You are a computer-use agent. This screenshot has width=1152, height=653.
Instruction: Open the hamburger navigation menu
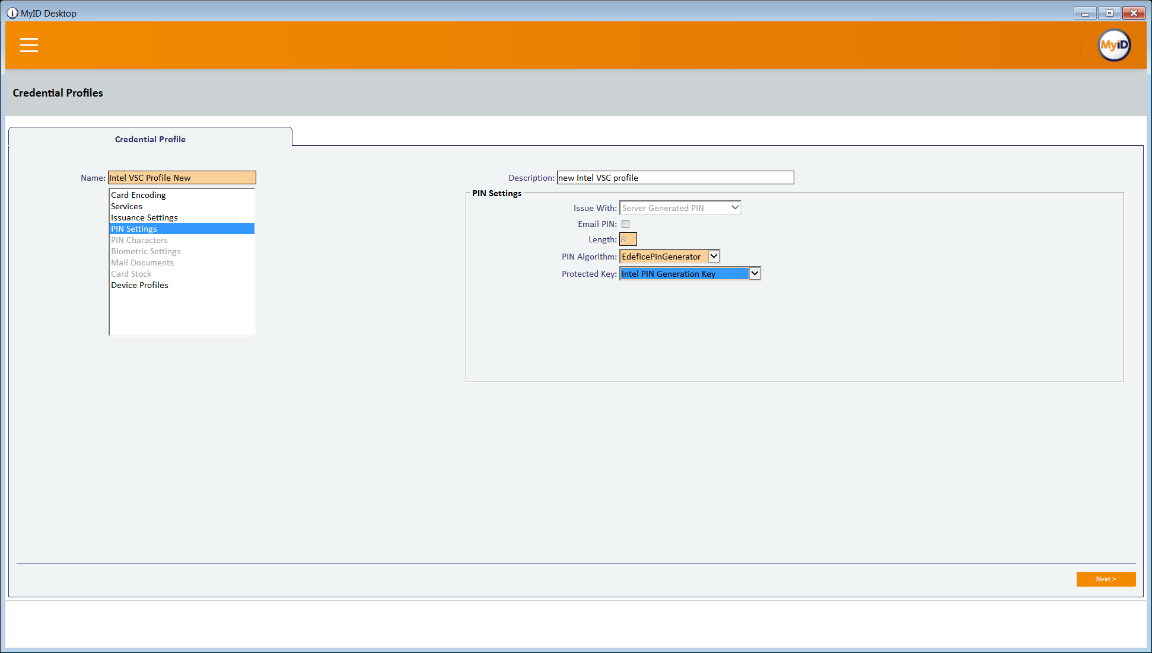[29, 45]
